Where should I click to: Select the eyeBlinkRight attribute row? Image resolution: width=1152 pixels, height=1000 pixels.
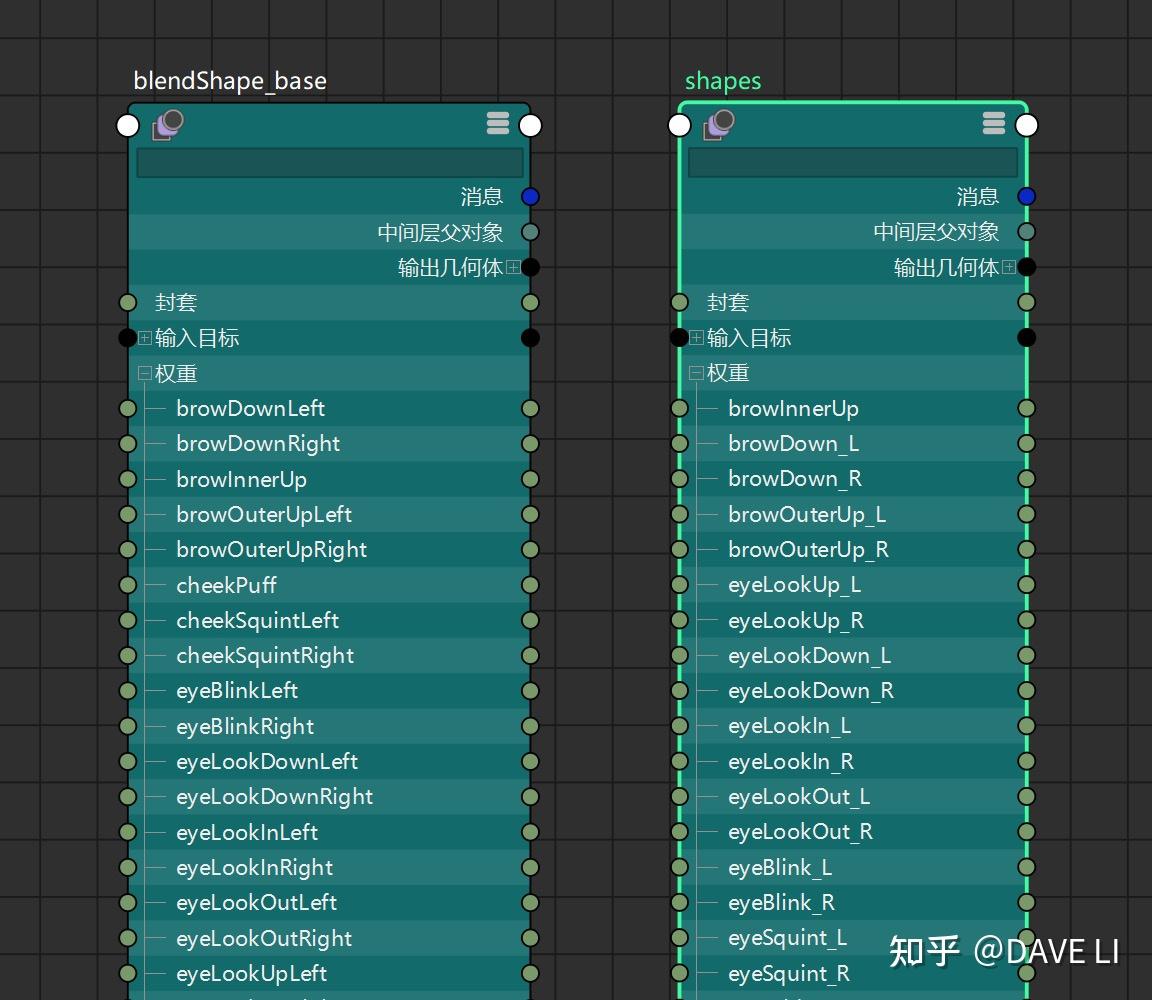(329, 726)
